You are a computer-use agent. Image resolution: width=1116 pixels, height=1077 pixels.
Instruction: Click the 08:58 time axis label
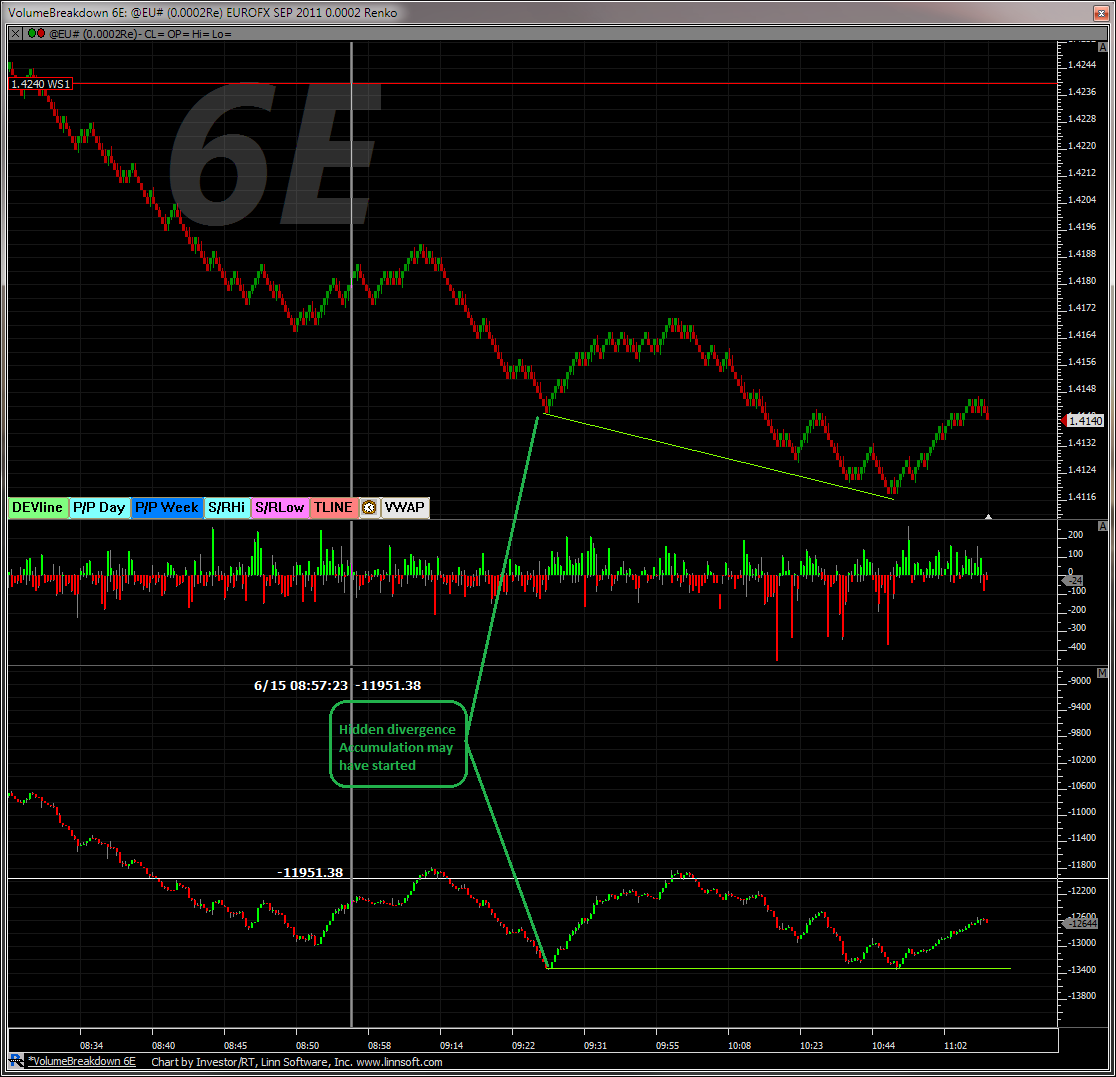coord(379,1046)
